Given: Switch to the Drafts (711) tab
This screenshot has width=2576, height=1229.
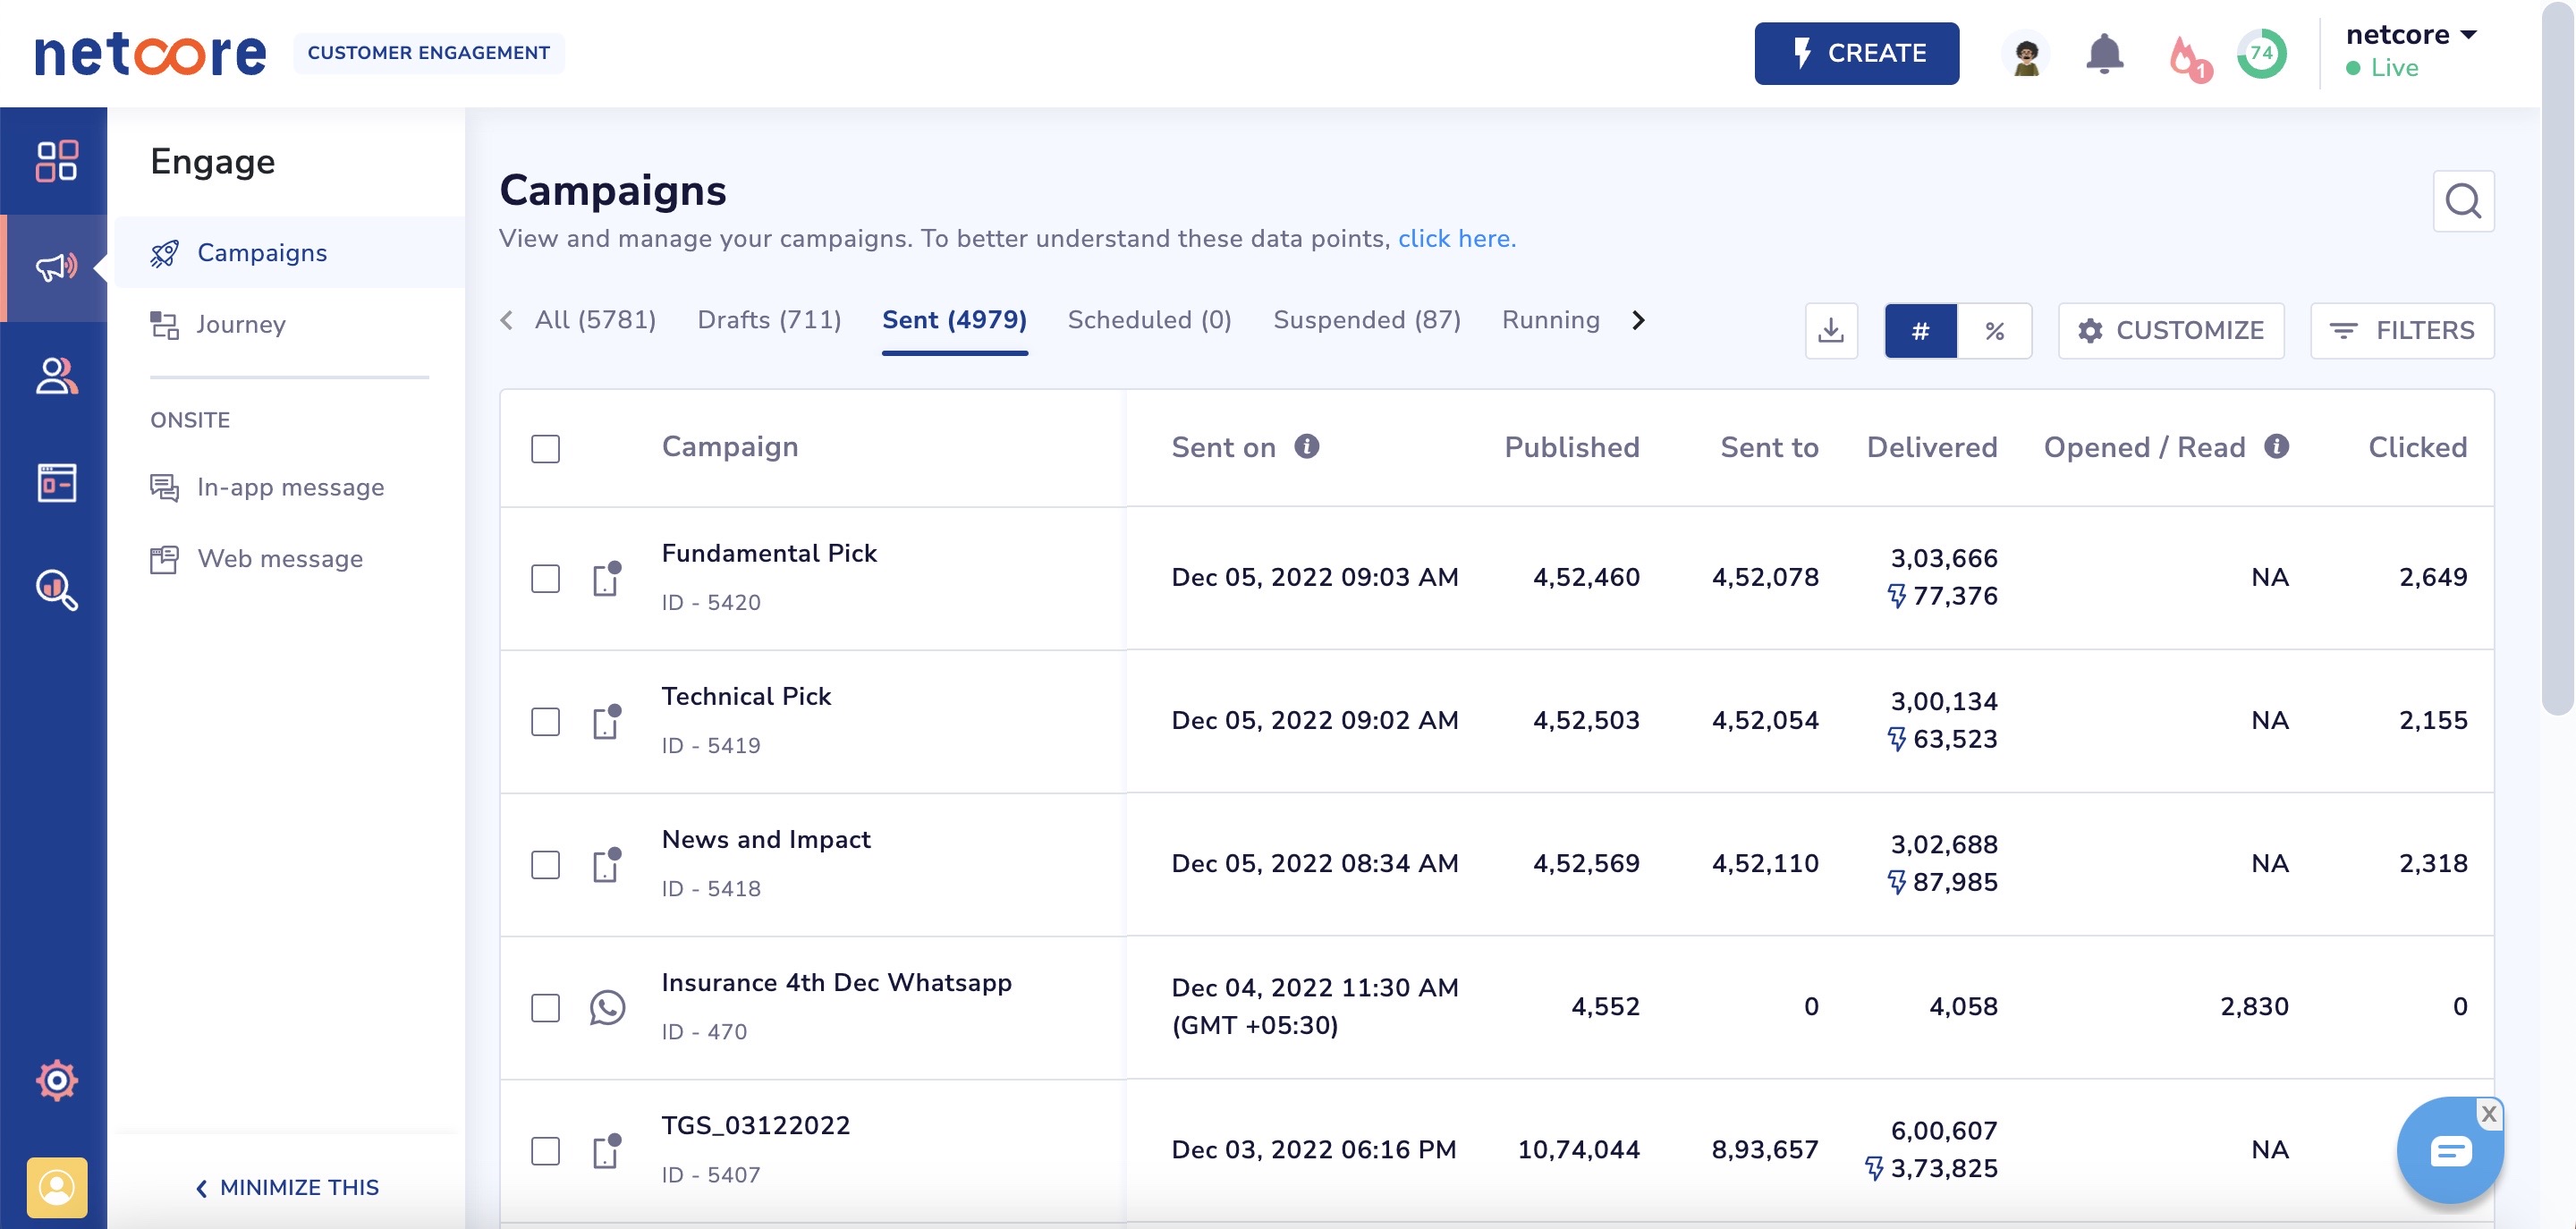Looking at the screenshot, I should click(768, 320).
